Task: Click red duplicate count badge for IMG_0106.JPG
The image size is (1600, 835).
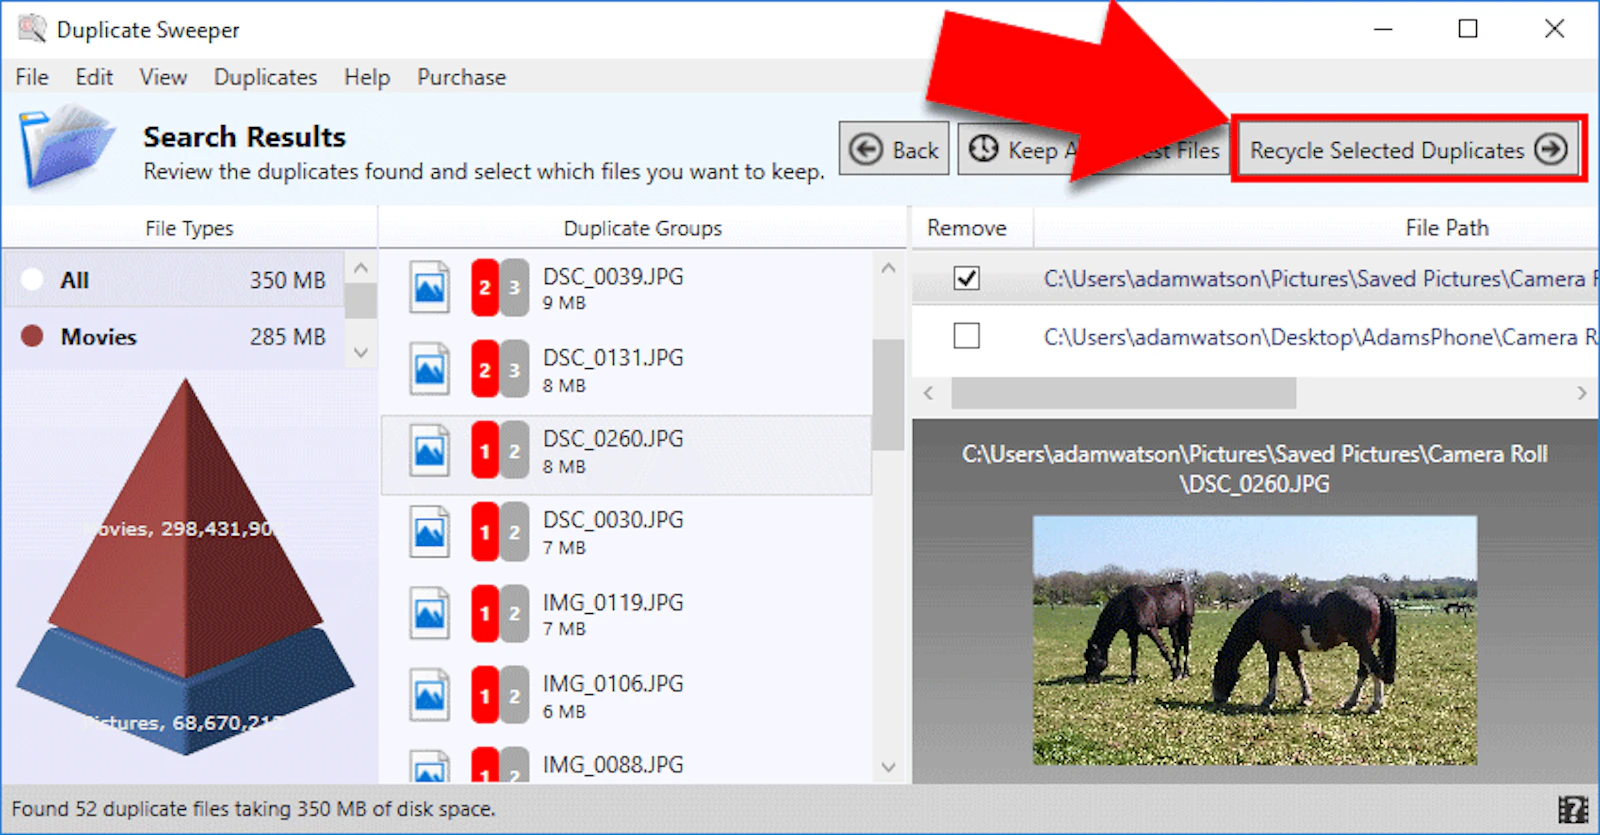Action: [x=485, y=695]
